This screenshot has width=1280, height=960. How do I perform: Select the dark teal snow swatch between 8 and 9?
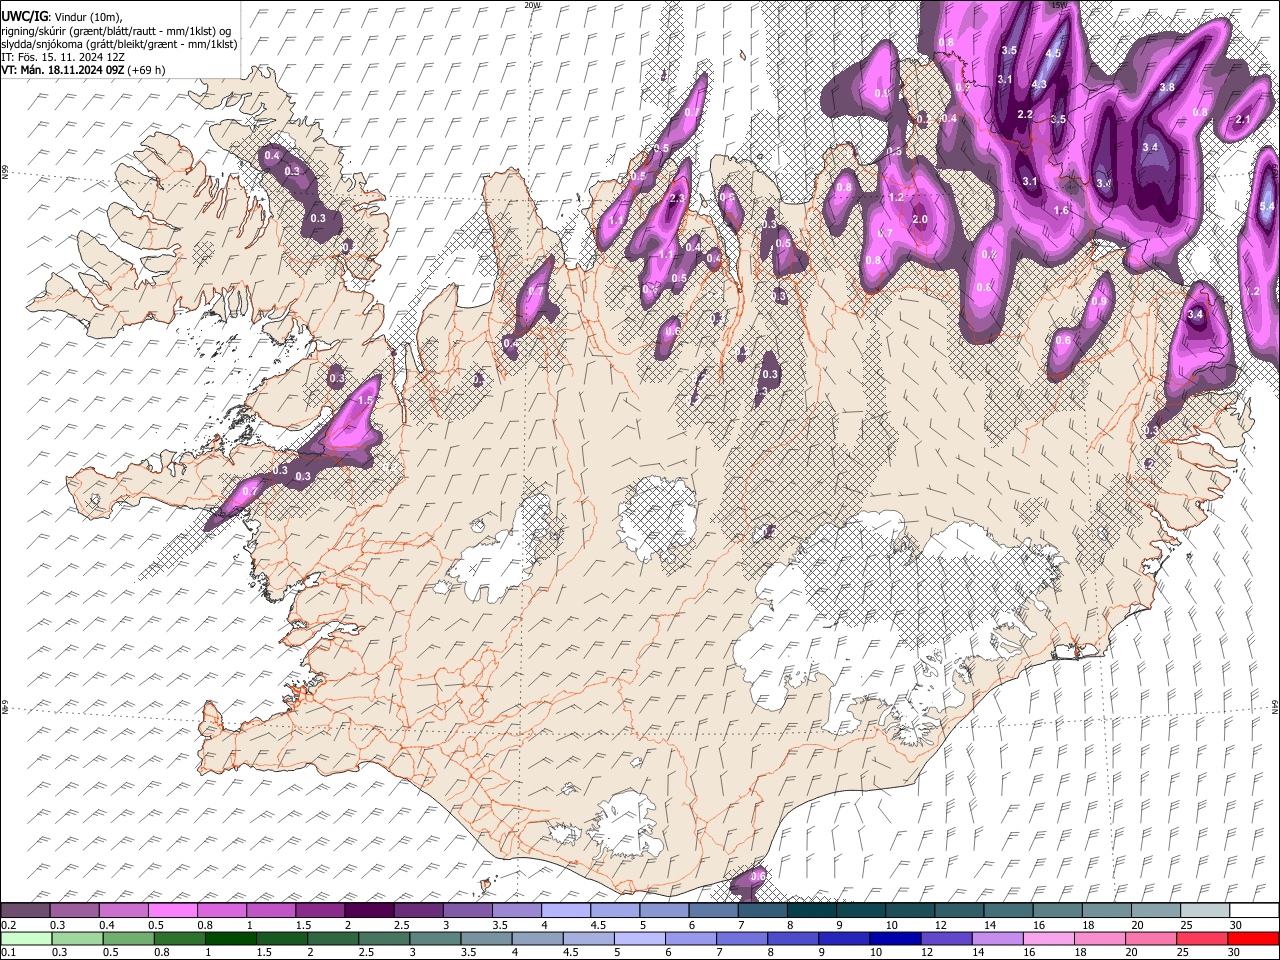click(811, 910)
